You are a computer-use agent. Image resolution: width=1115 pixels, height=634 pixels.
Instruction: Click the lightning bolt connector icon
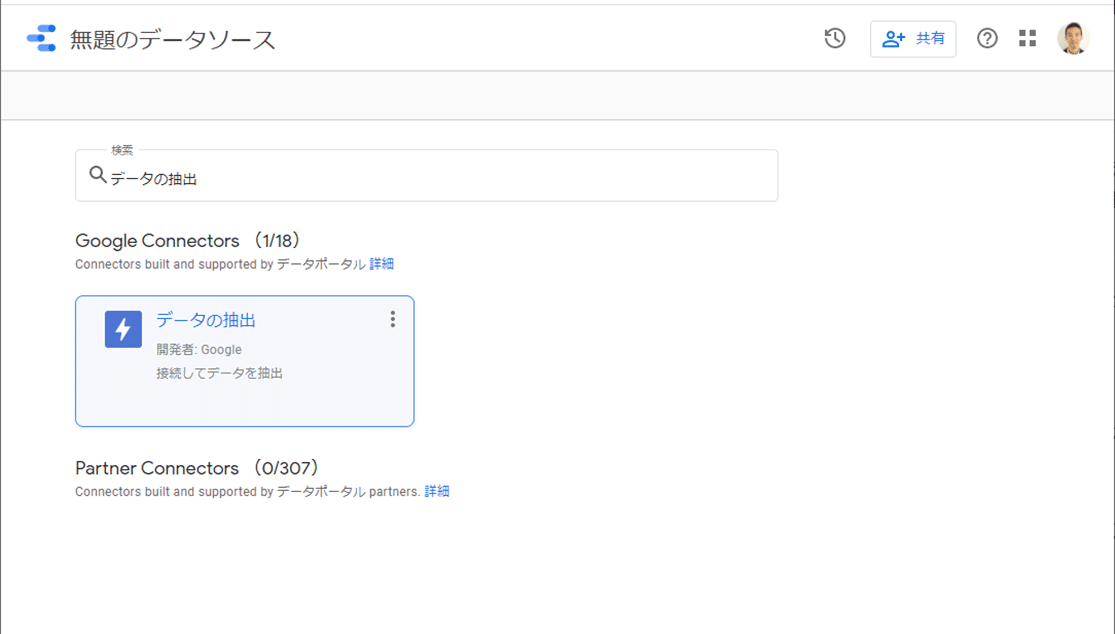123,329
